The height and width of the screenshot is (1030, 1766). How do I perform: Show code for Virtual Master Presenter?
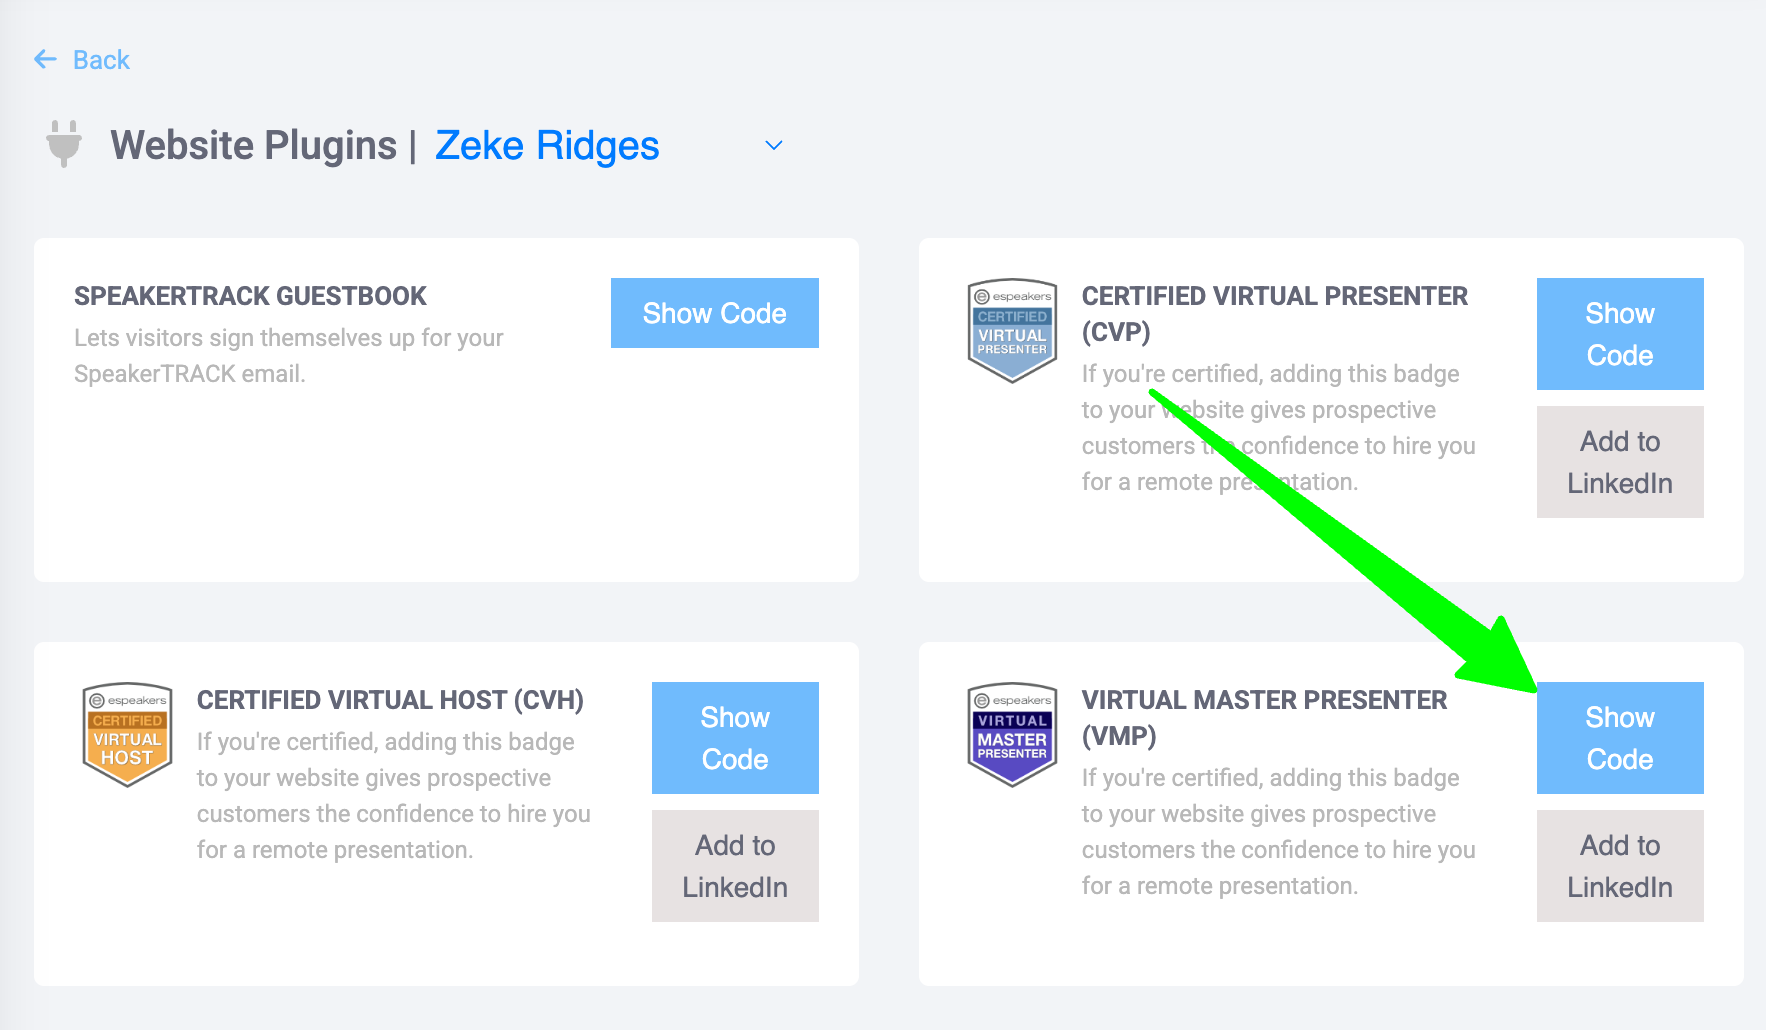coord(1619,738)
